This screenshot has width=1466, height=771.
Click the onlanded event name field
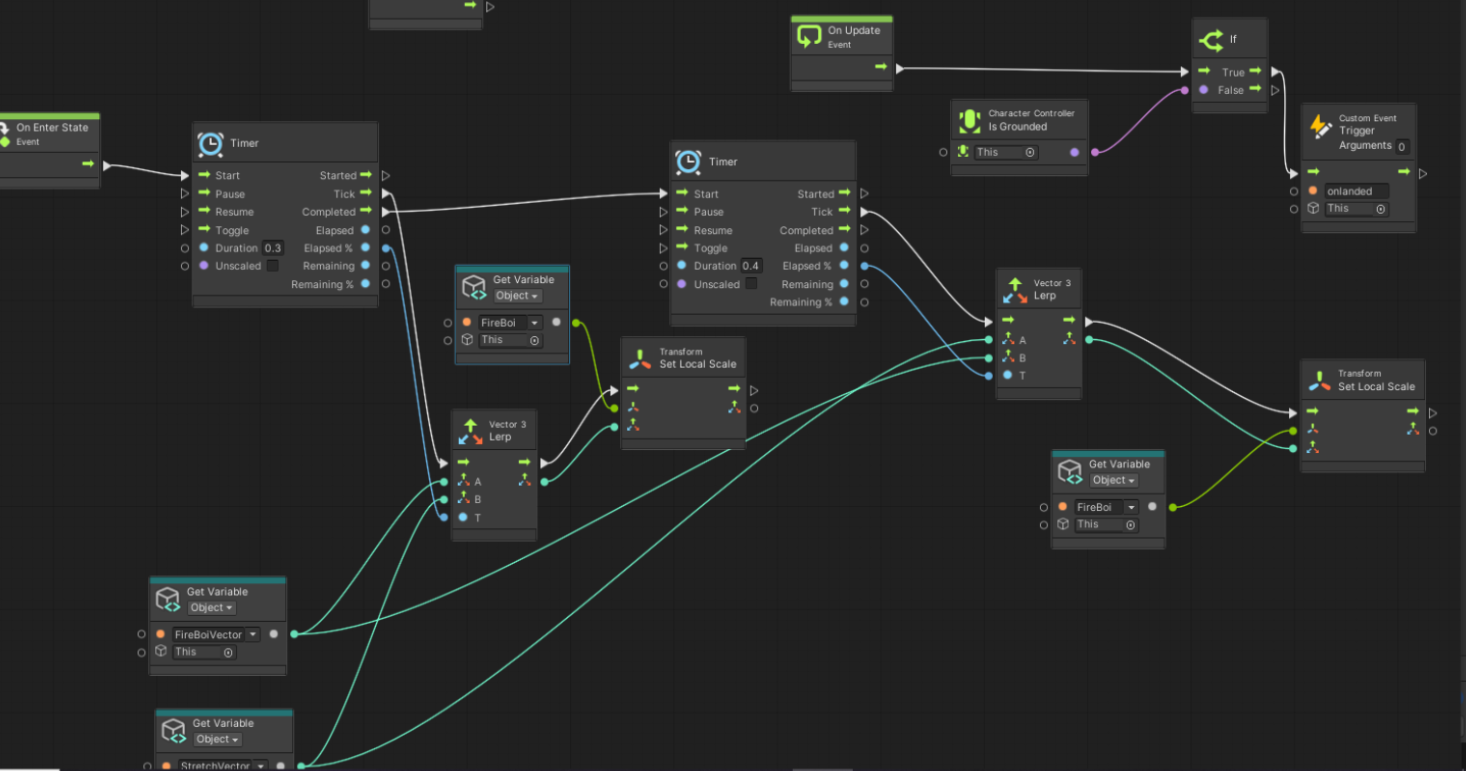click(1355, 191)
